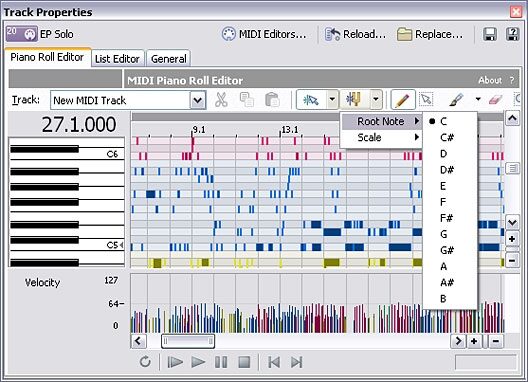Open the MIDI Editors menu button
Screen dimensions: 528x382
[x=264, y=34]
